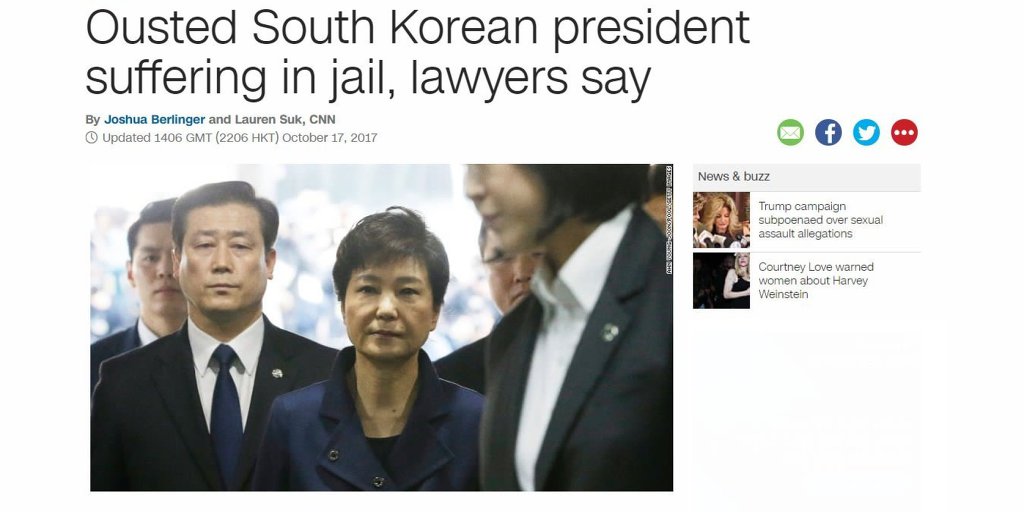1024x512 pixels.
Task: Open more sharing options with red ellipsis icon
Action: pos(904,133)
